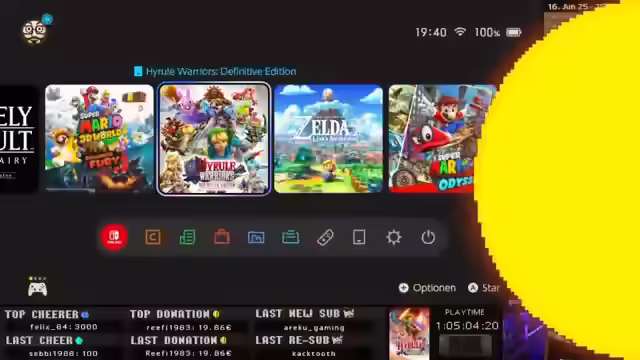
Task: Open the System Settings gear
Action: pos(393,237)
